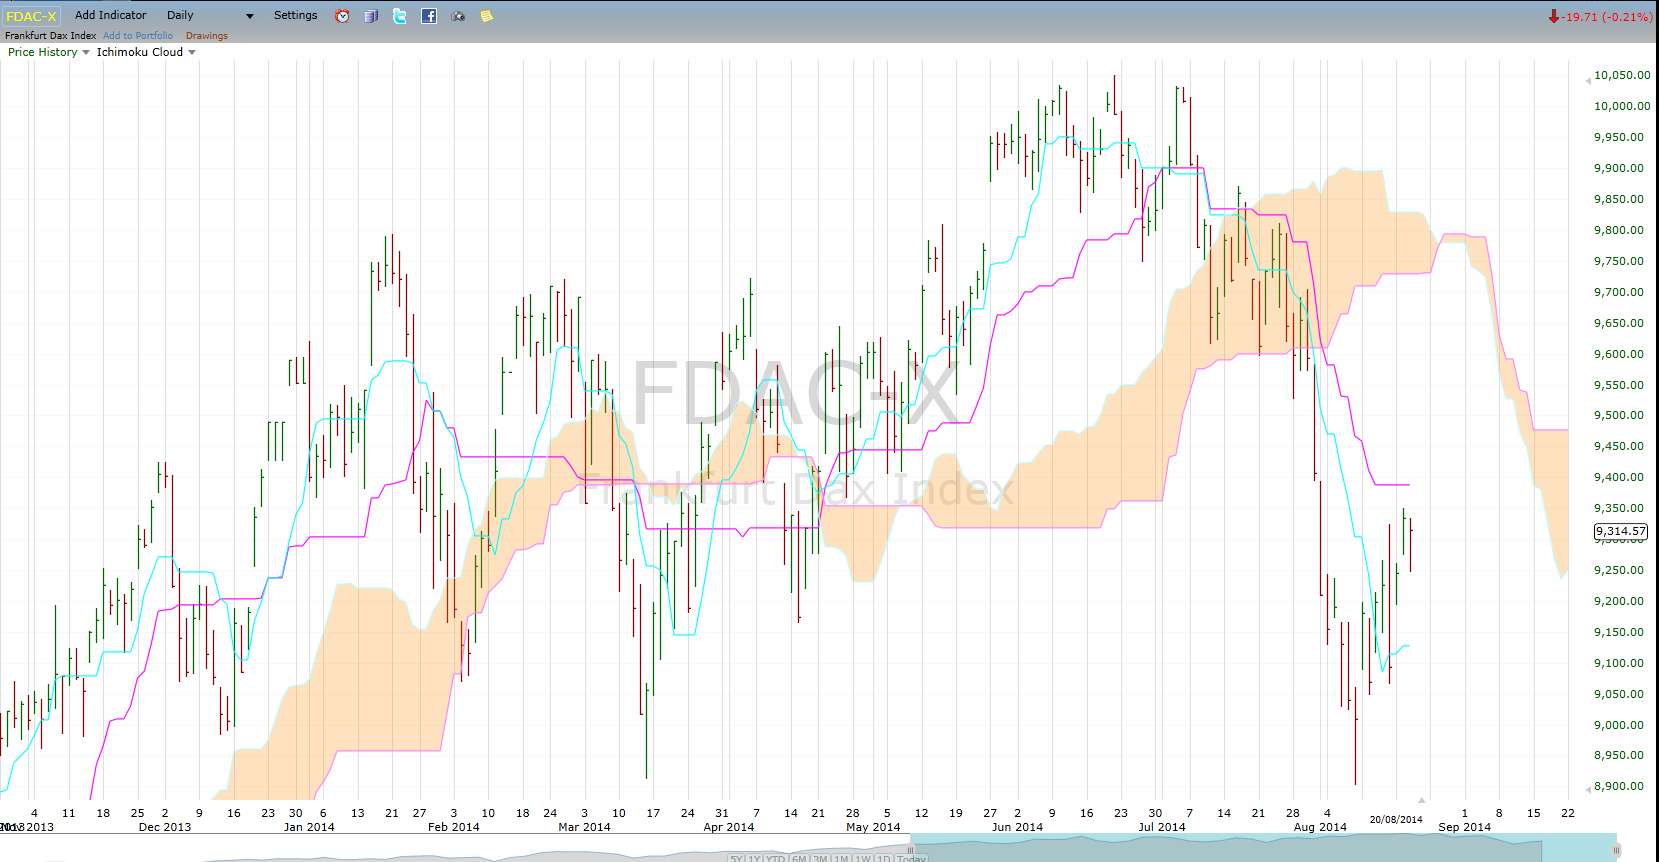Click the Dec 2013 month axis label
The image size is (1659, 862).
165,827
